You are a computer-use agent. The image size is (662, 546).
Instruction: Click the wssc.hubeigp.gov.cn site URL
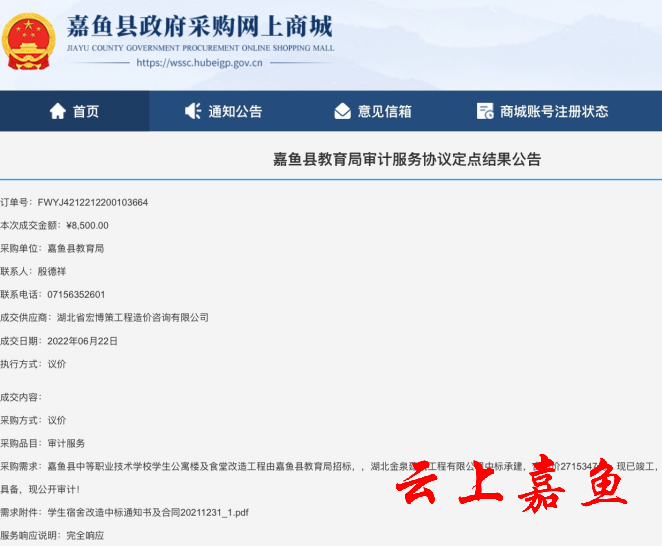[x=199, y=62]
